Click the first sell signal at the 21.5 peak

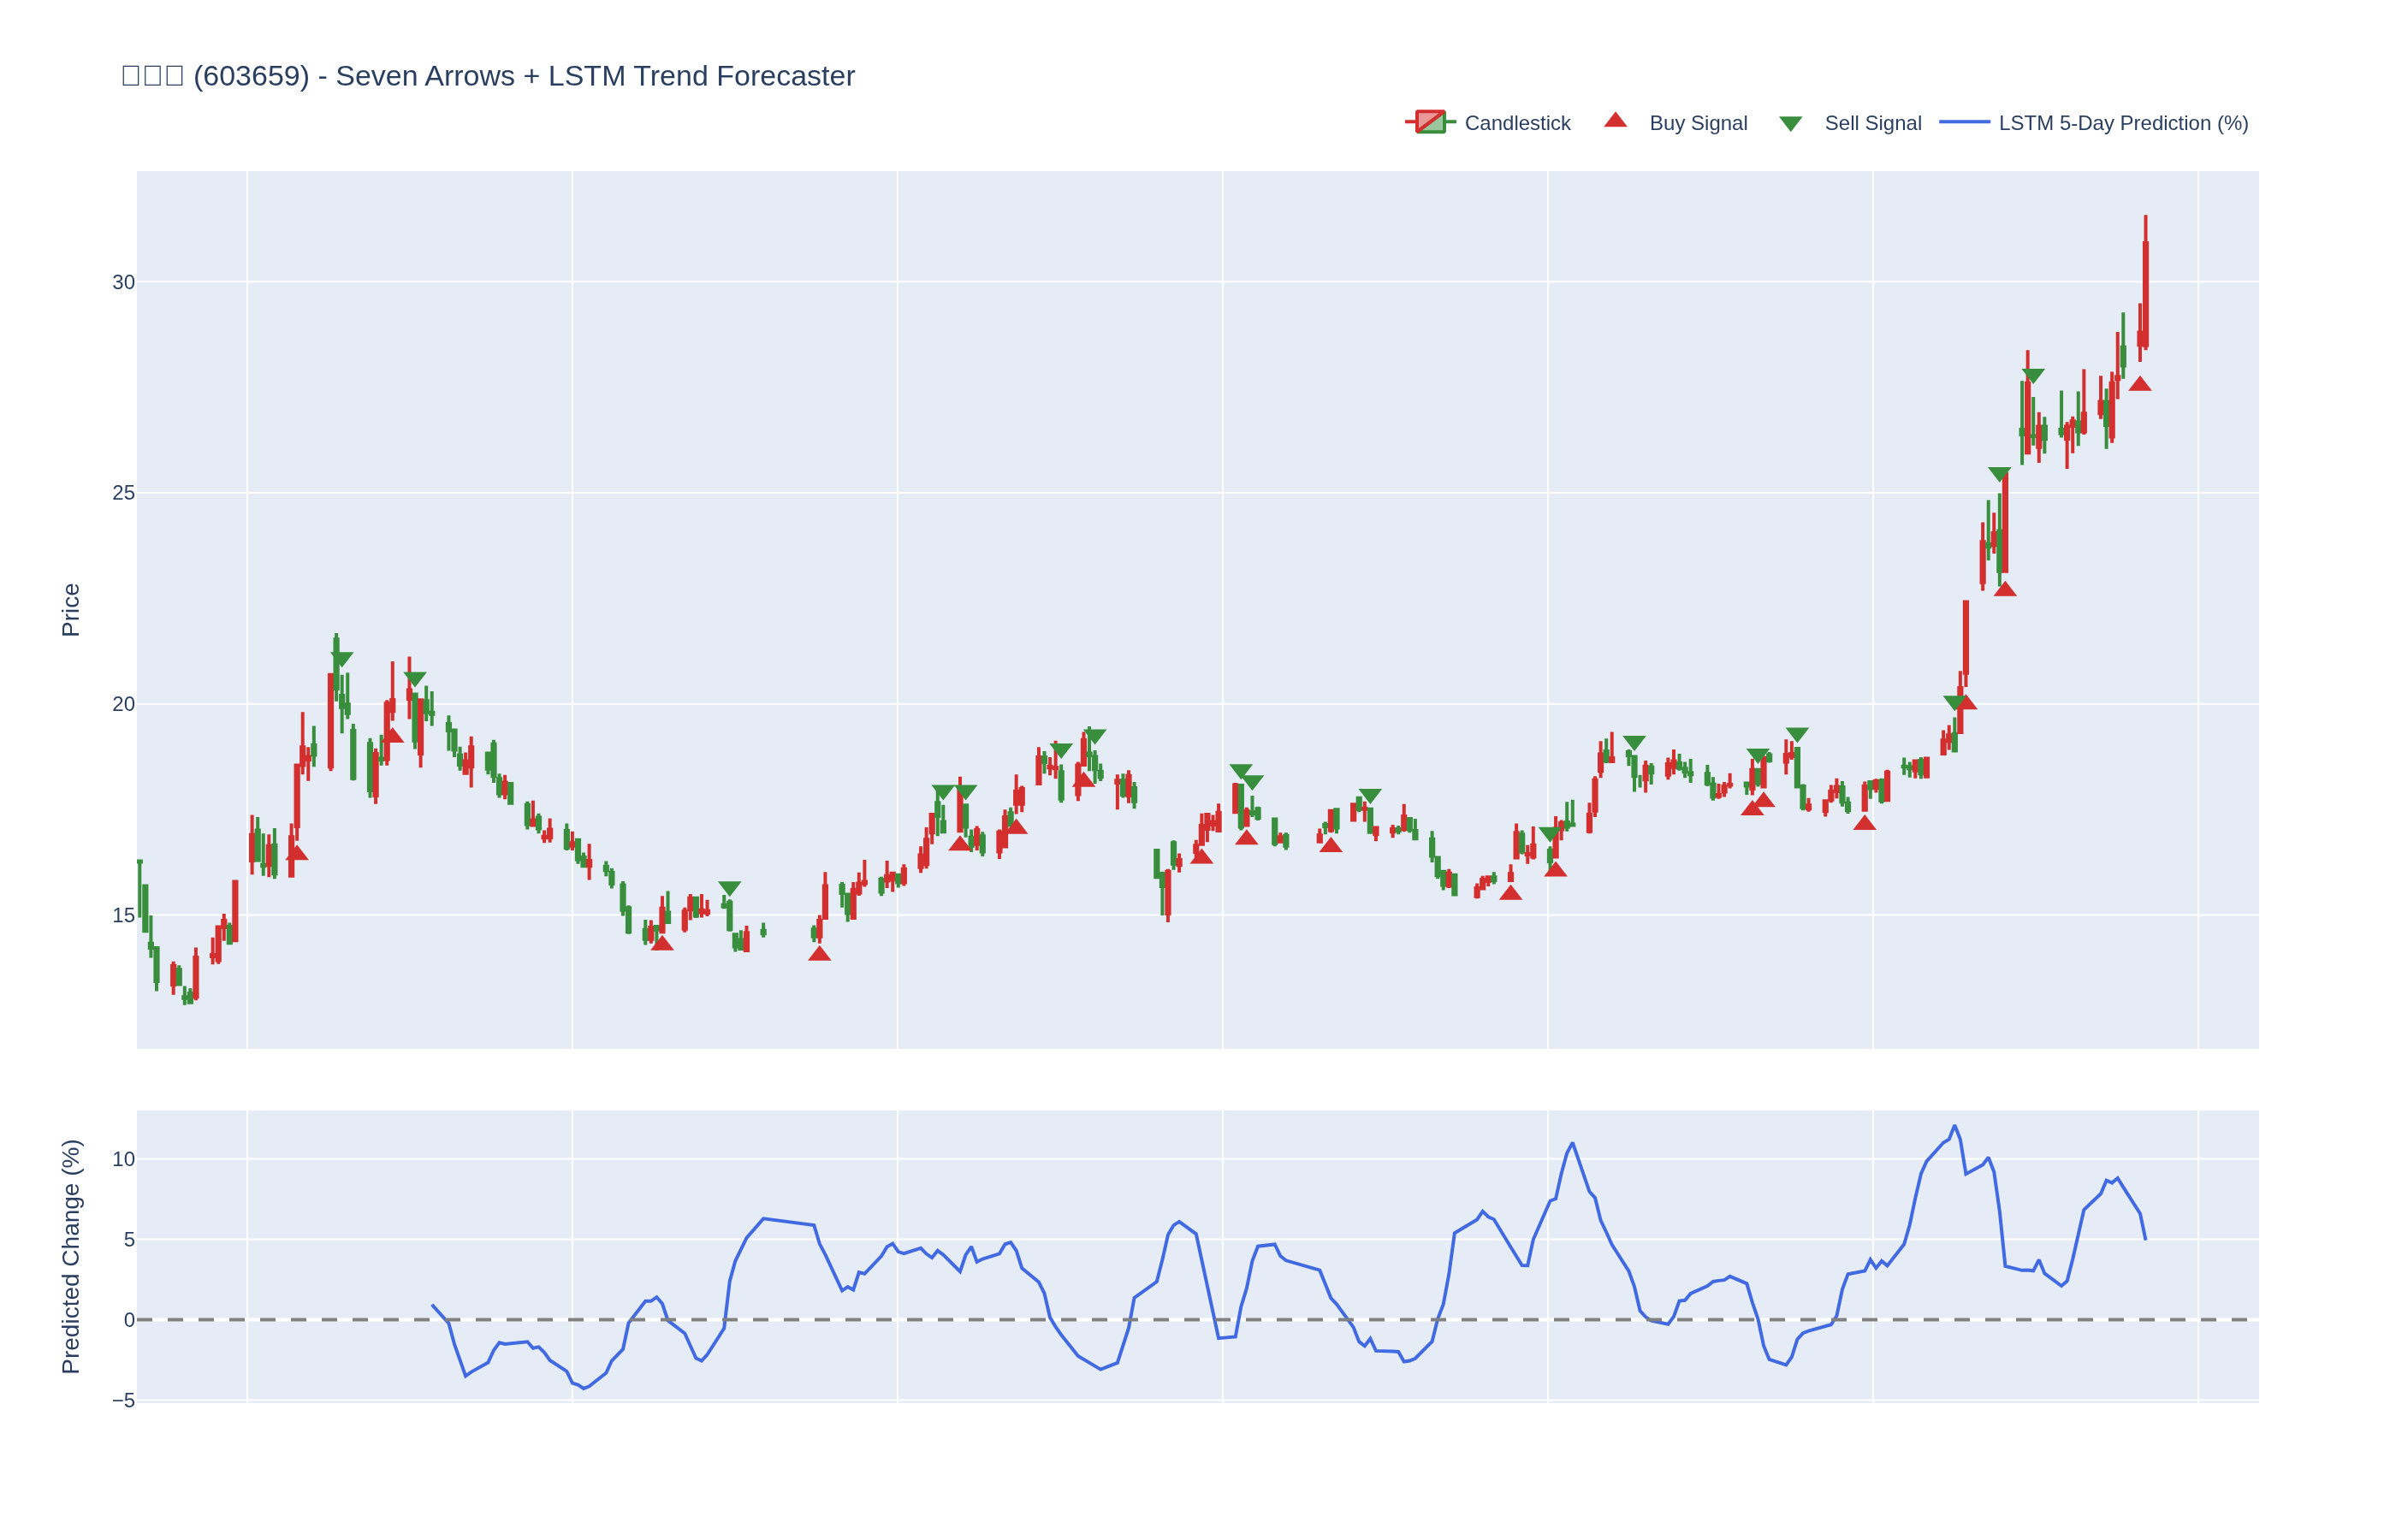342,659
